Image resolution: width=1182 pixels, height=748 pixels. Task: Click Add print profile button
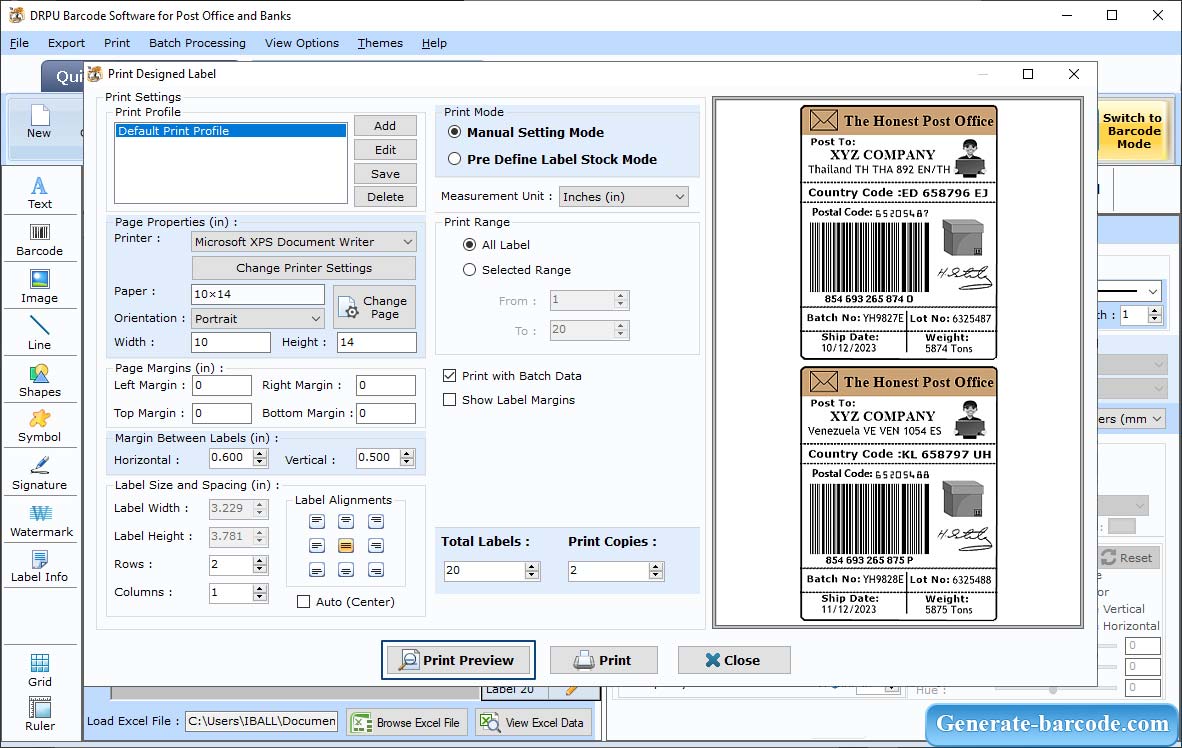[x=385, y=126]
